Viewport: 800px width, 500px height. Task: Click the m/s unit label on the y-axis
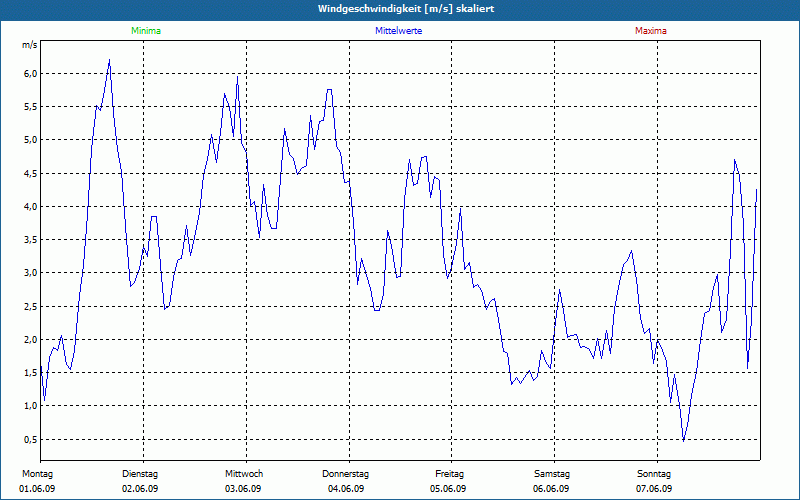pyautogui.click(x=30, y=45)
